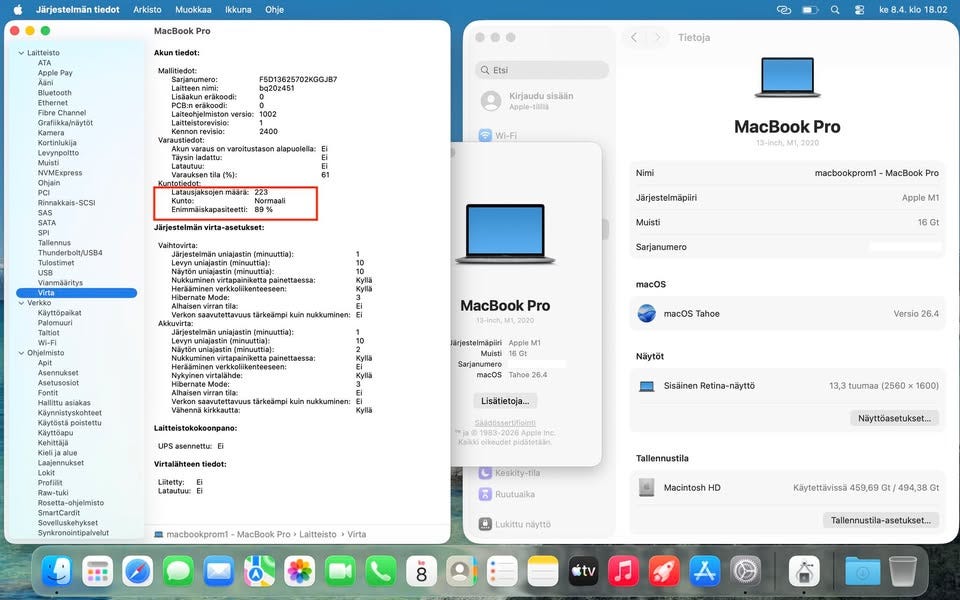Open the Trash in the Dock
The height and width of the screenshot is (600, 960).
903,572
